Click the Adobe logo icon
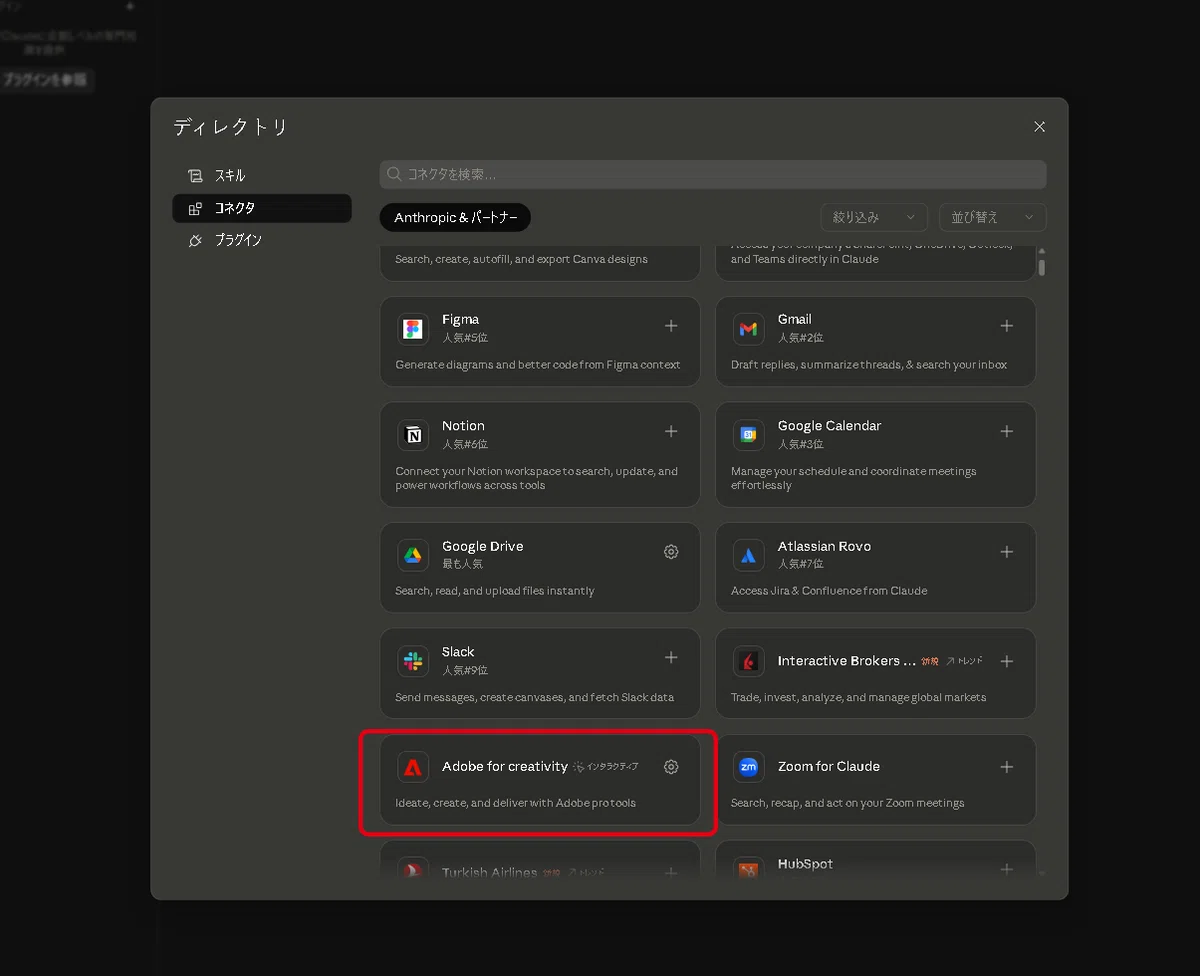Image resolution: width=1200 pixels, height=976 pixels. point(413,767)
